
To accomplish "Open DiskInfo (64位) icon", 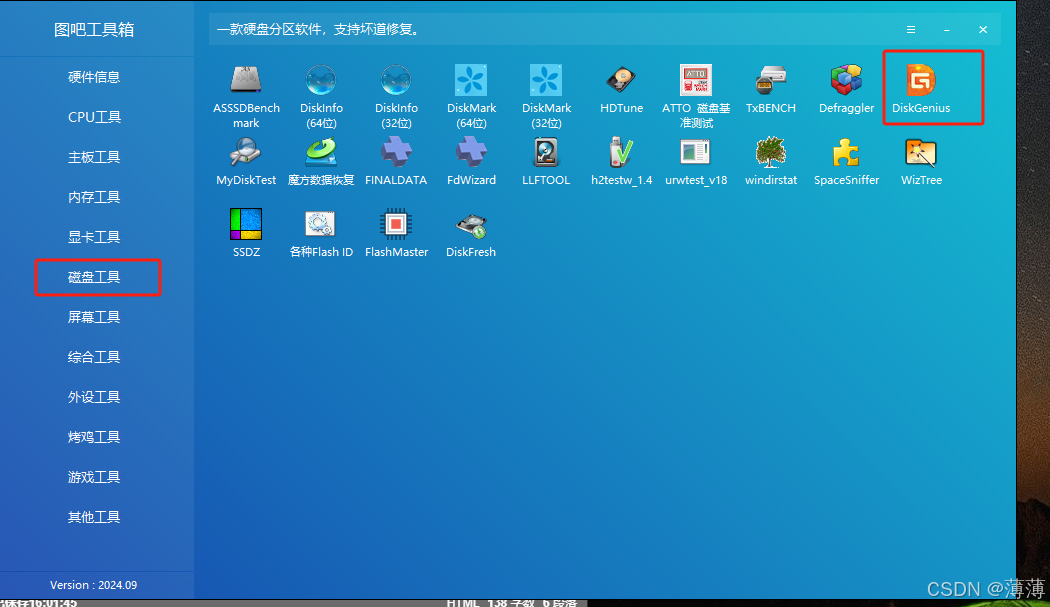I will 321,96.
